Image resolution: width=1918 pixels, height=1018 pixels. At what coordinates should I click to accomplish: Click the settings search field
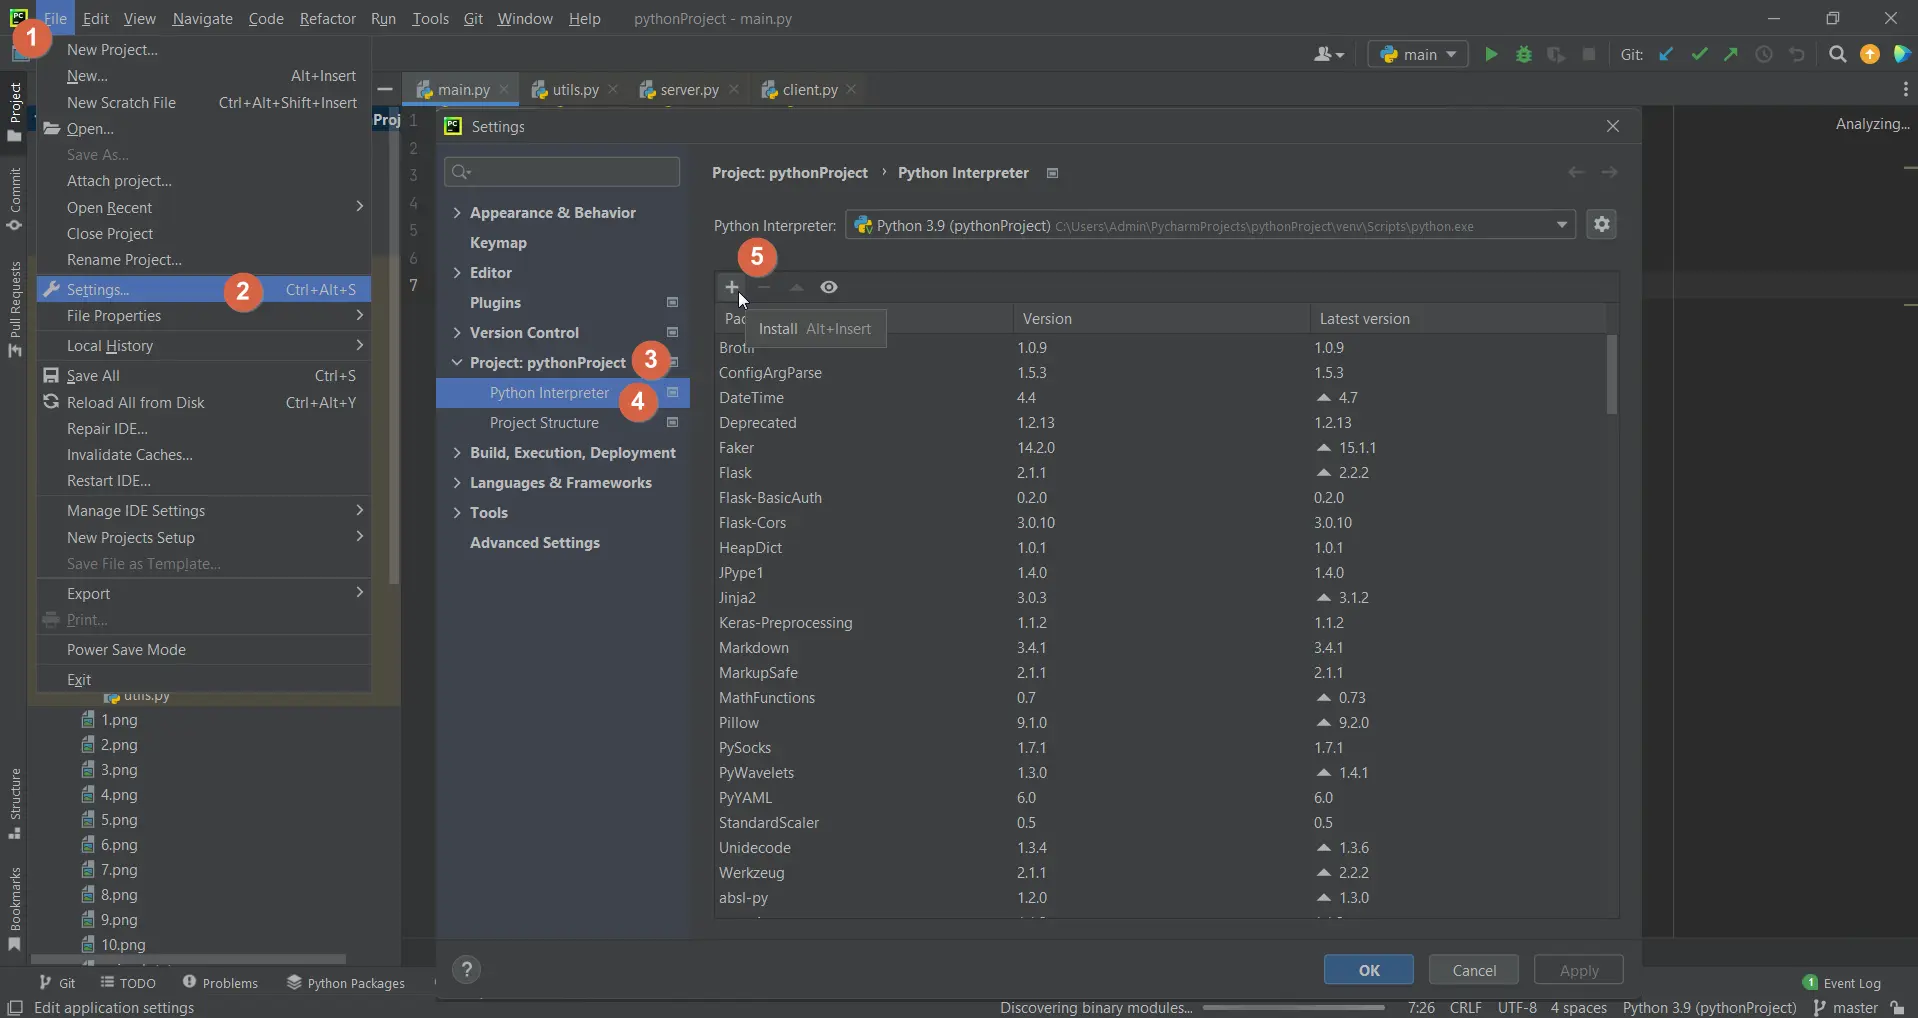(562, 171)
